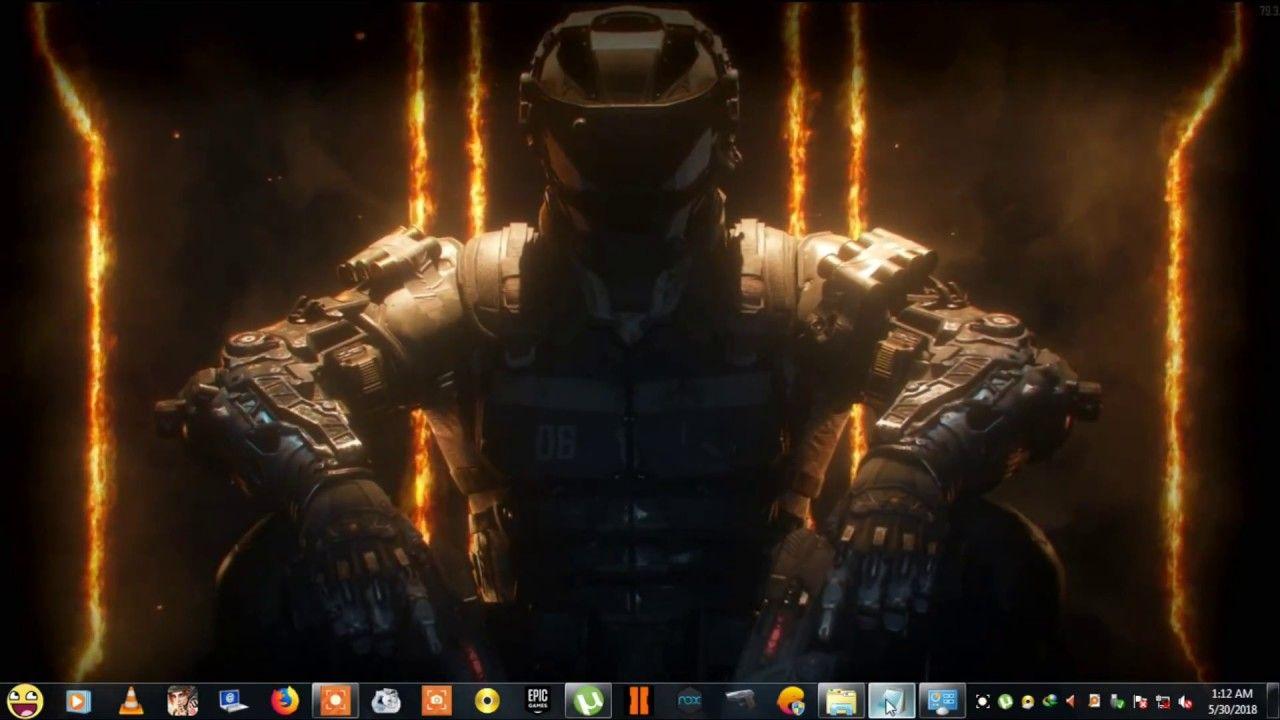Click the smiley face Start button

pyautogui.click(x=25, y=700)
